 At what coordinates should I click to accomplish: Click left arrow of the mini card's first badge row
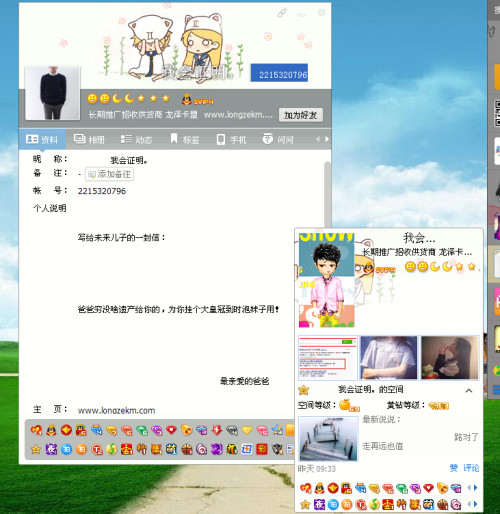pyautogui.click(x=469, y=488)
